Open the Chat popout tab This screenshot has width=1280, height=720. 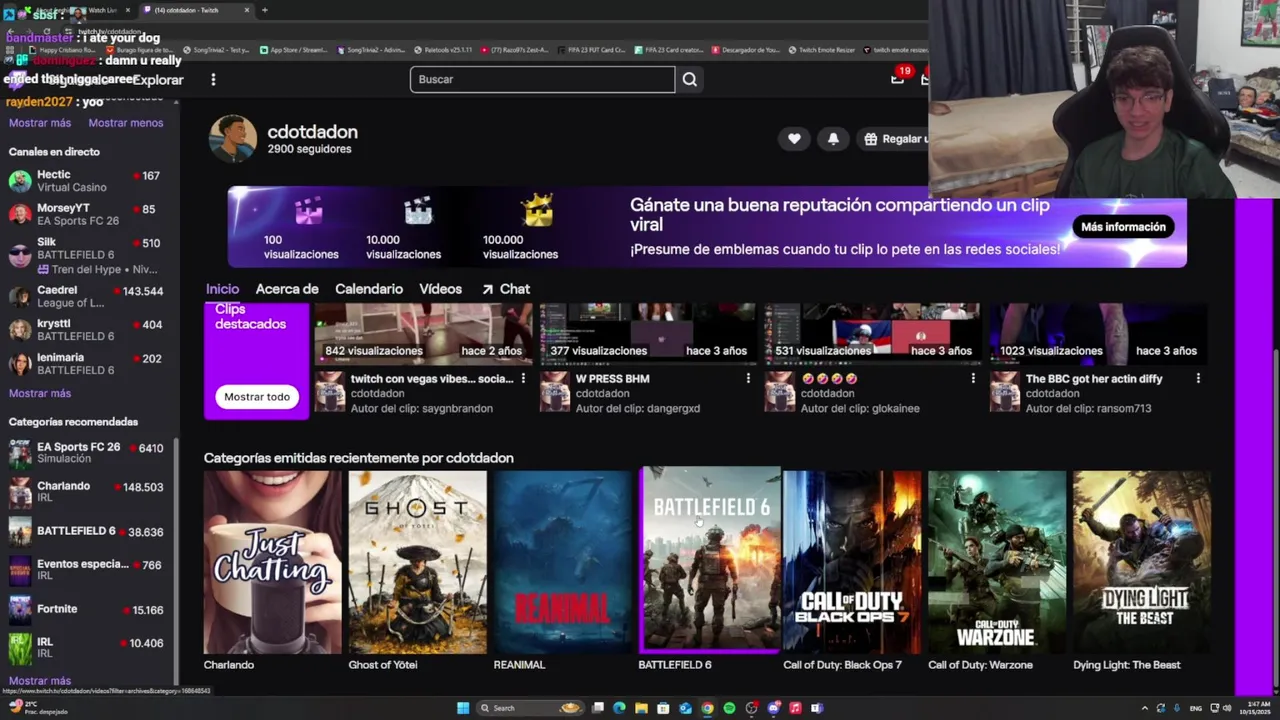(506, 289)
